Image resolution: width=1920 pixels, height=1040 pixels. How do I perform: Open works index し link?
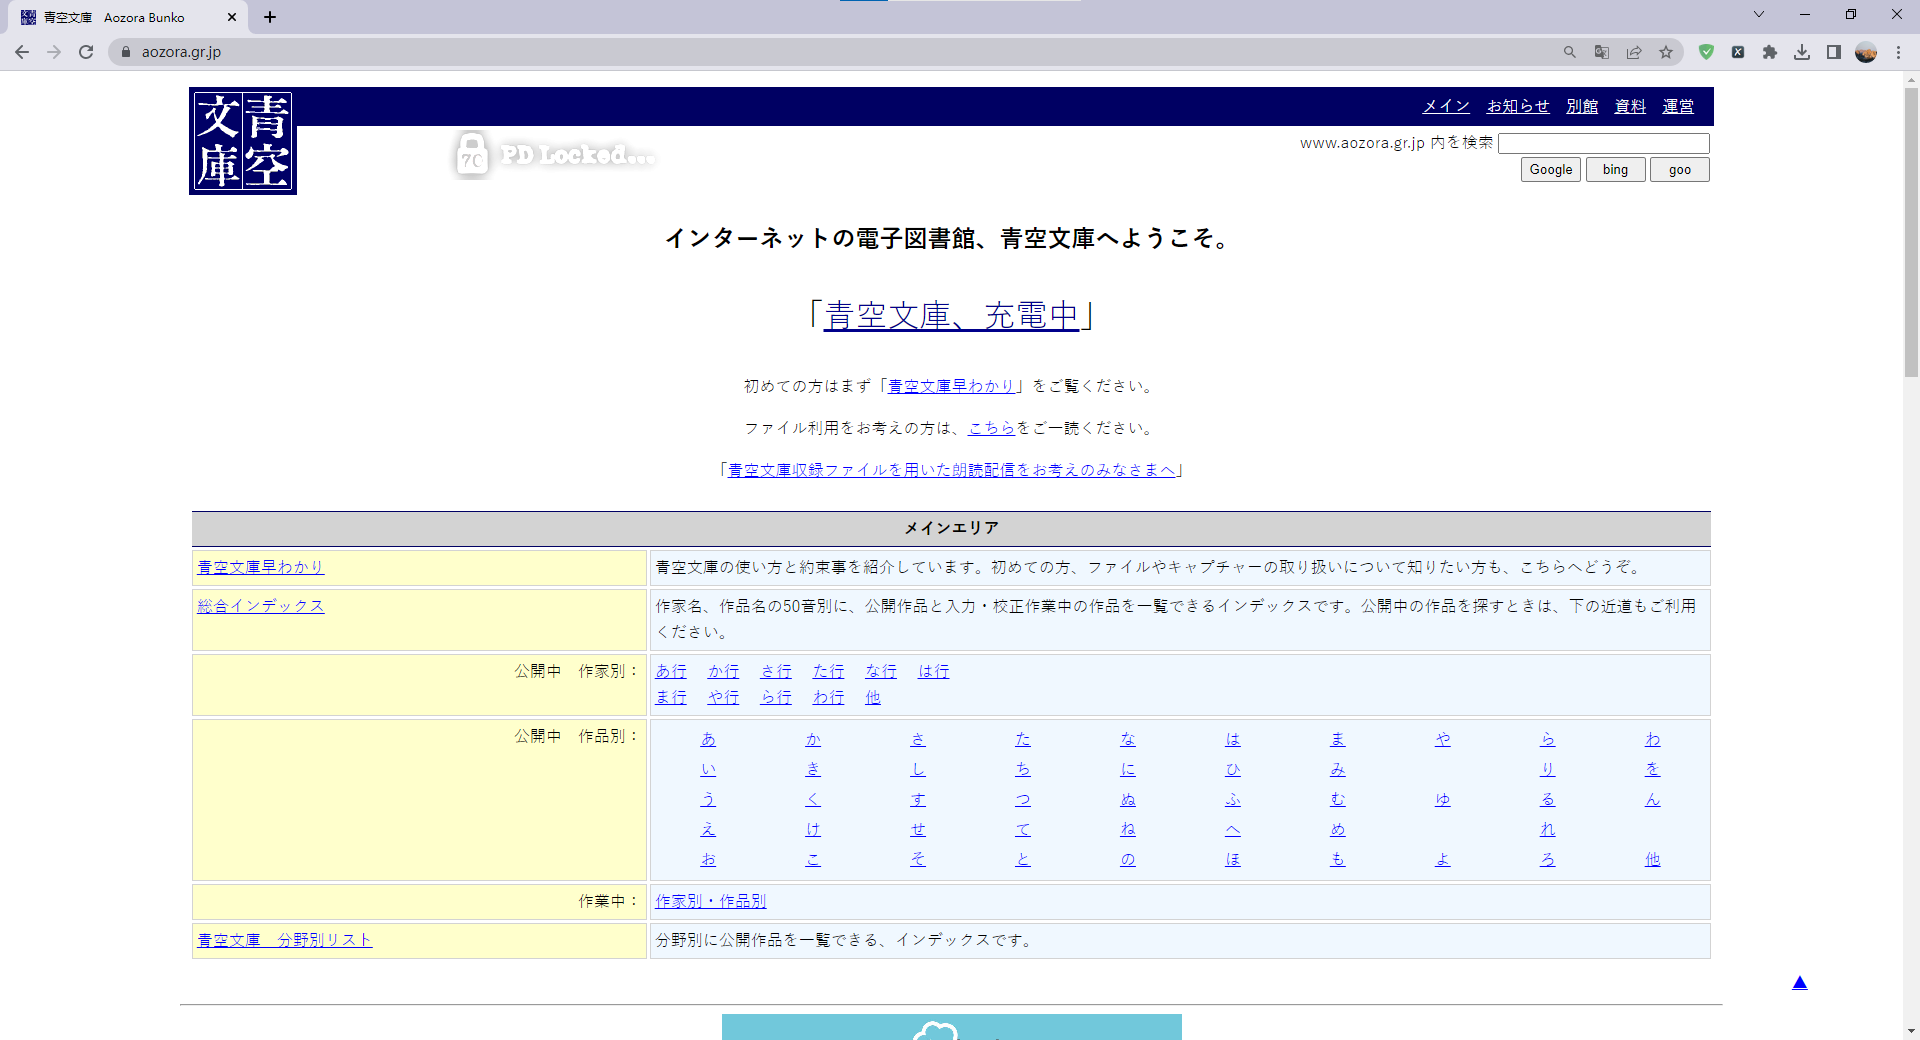(918, 769)
